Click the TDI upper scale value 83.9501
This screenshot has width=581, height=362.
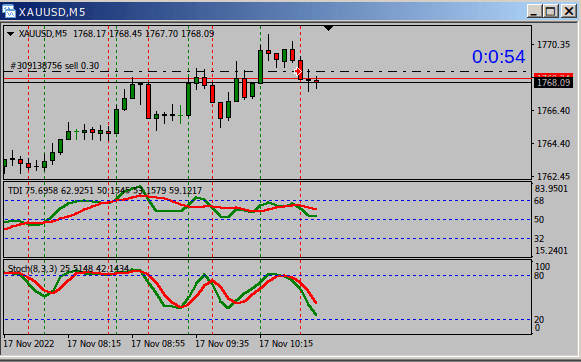pyautogui.click(x=551, y=189)
